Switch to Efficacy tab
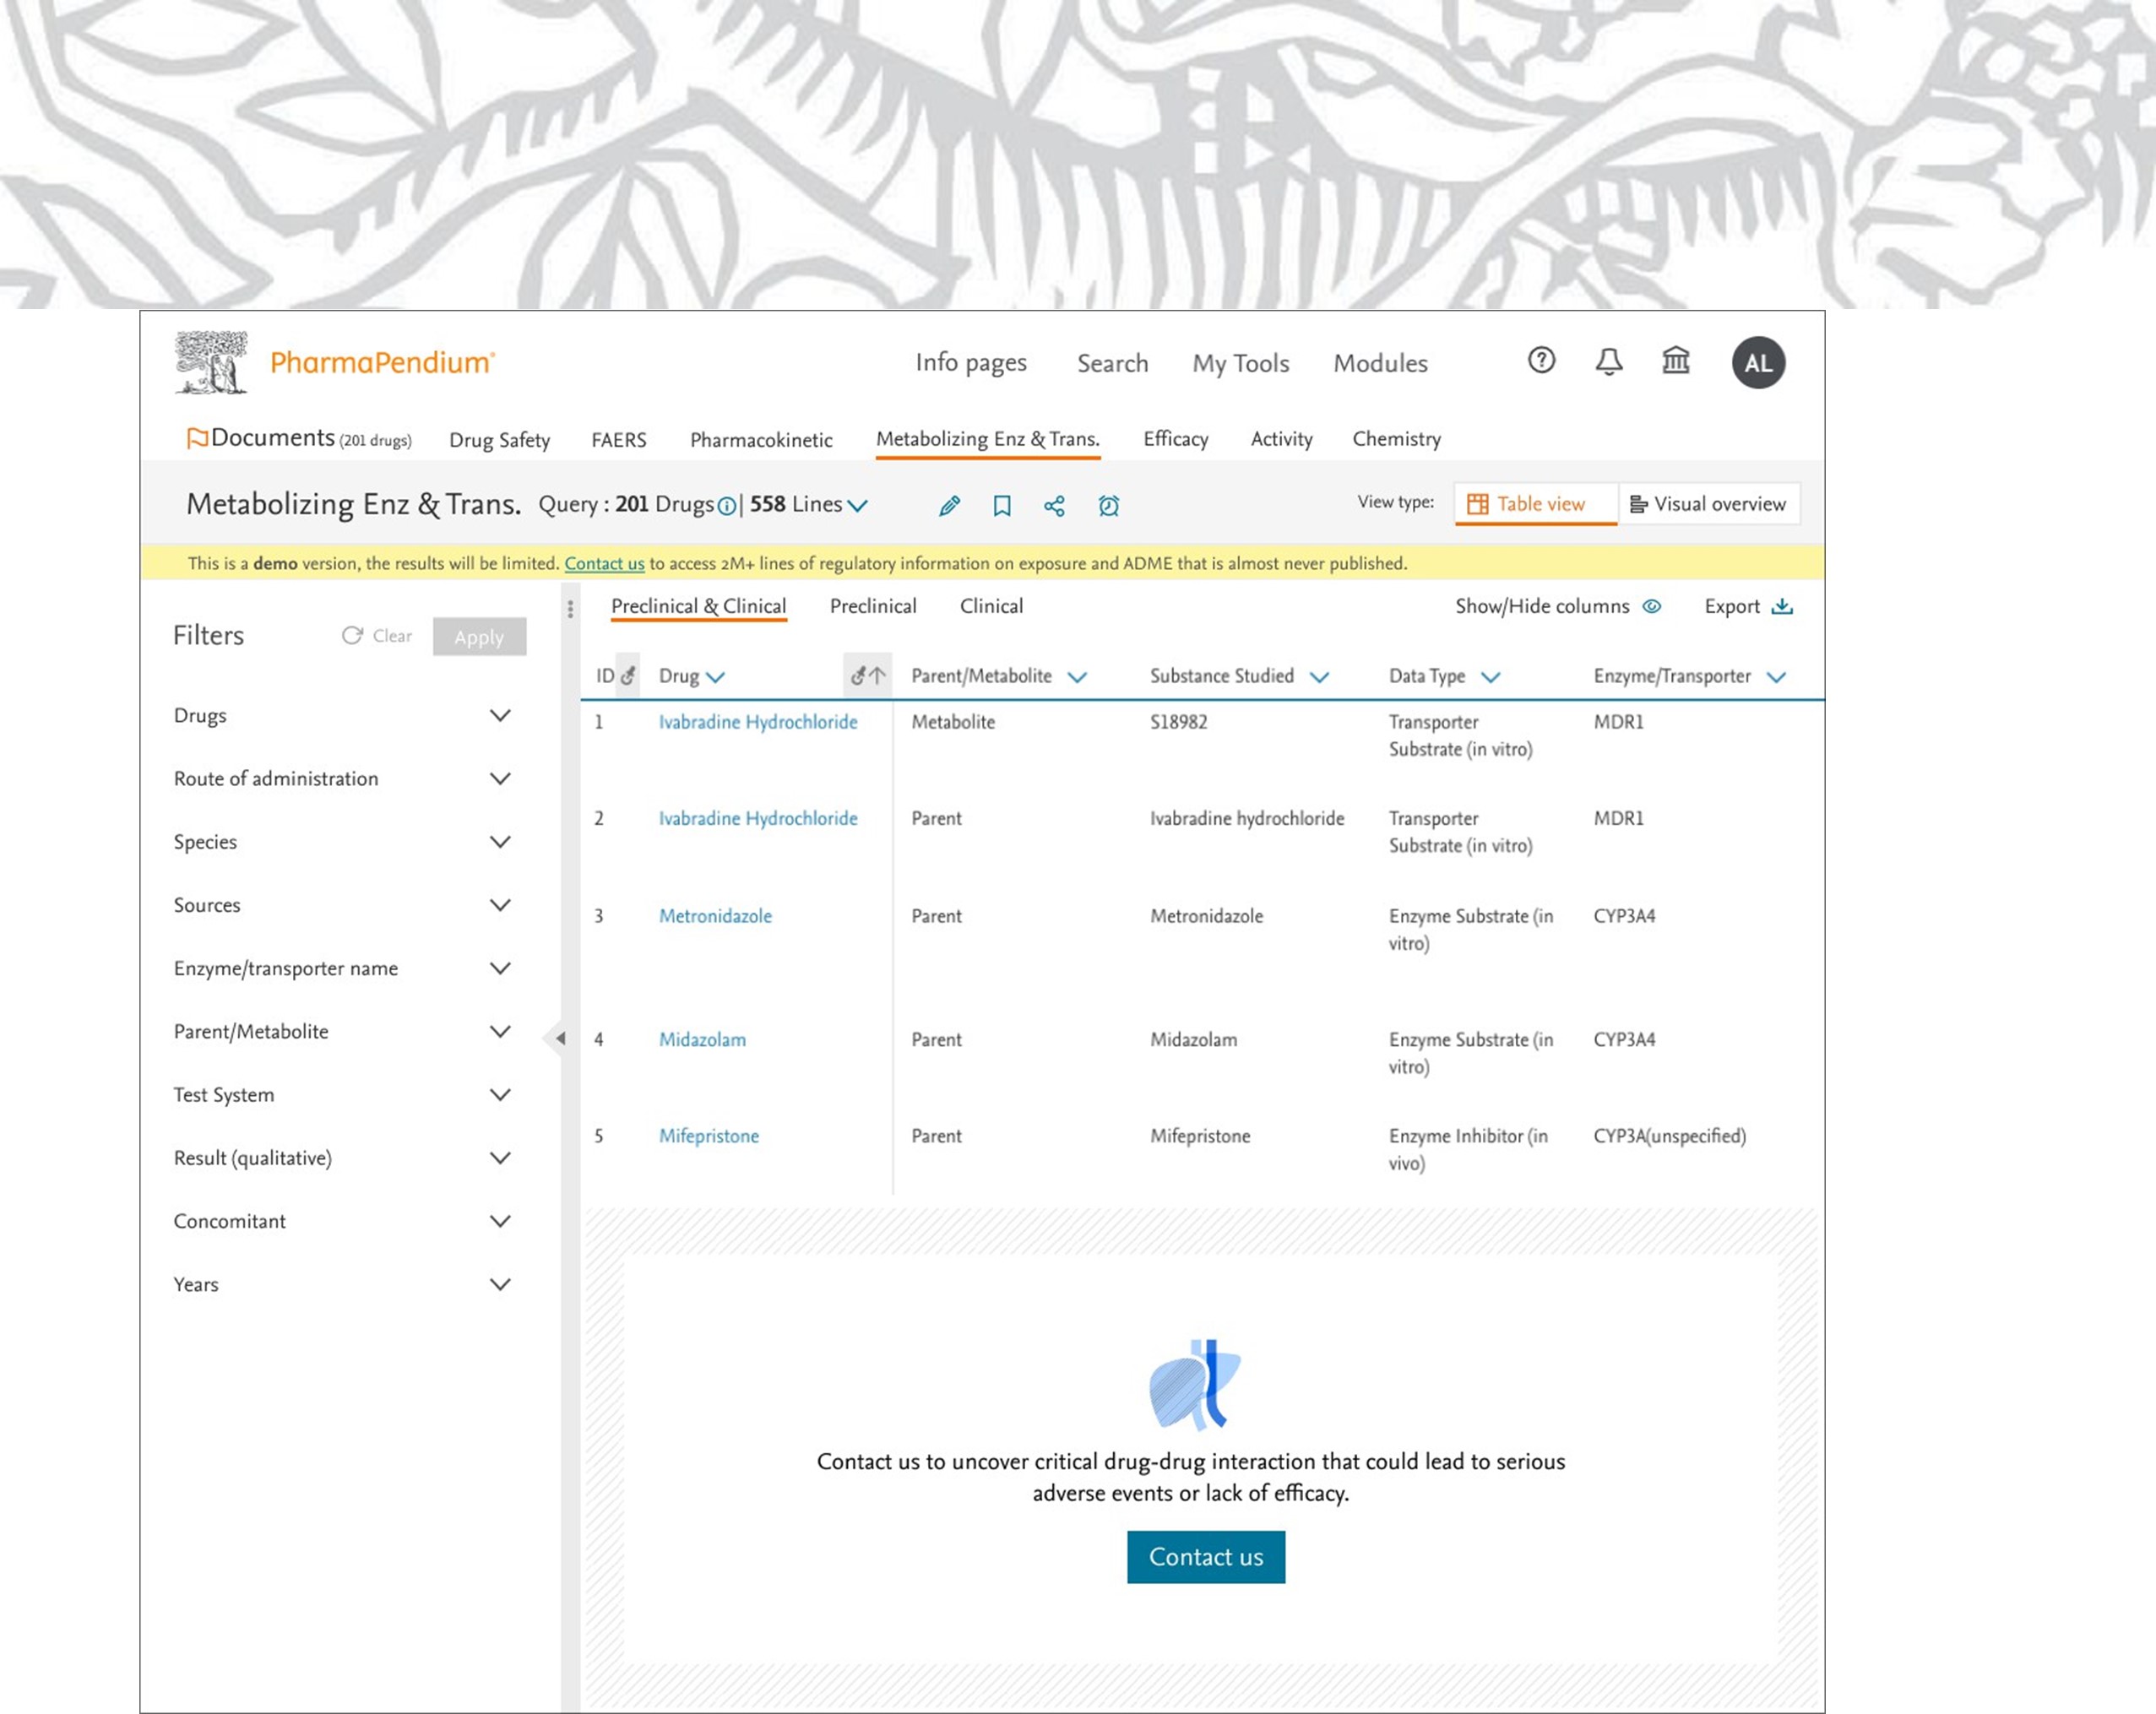 point(1175,439)
